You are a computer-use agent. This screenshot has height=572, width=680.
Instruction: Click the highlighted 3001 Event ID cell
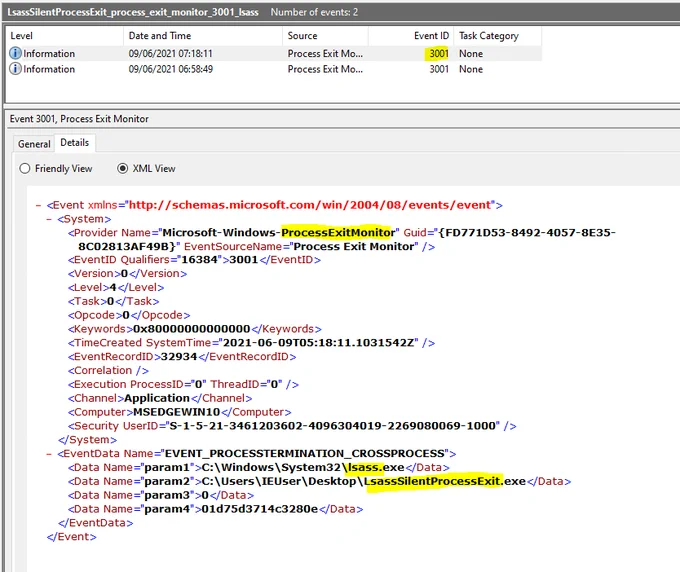pyautogui.click(x=438, y=53)
